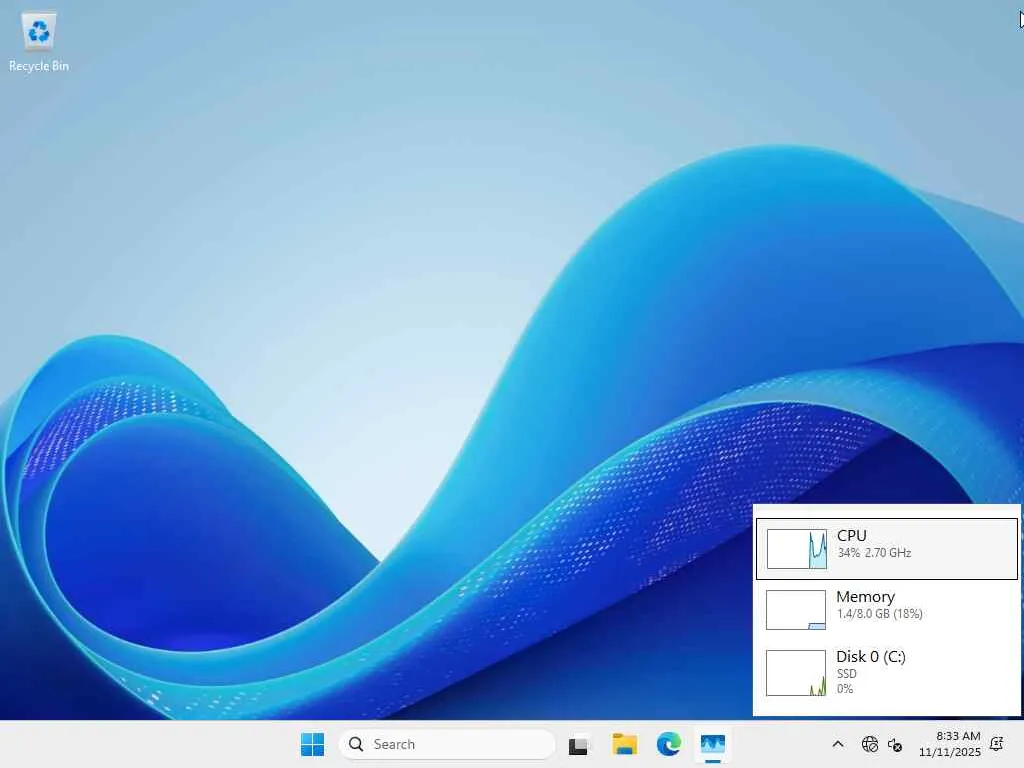
Task: Click the 11/11/2025 date text
Action: point(950,752)
